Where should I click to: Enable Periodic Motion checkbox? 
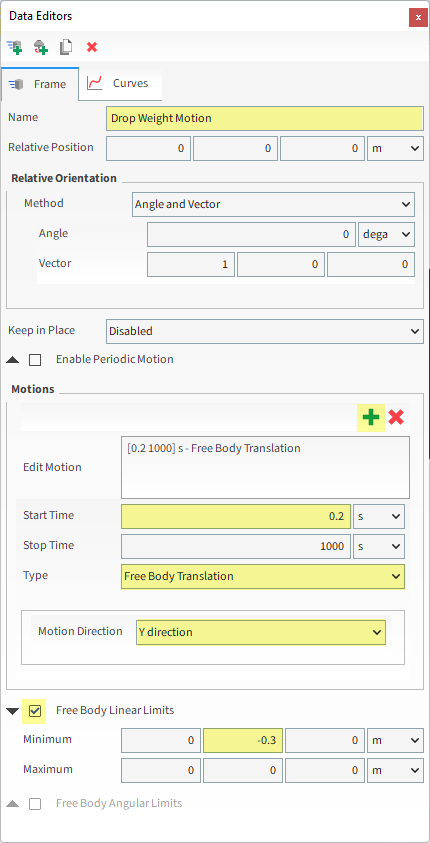(x=35, y=360)
